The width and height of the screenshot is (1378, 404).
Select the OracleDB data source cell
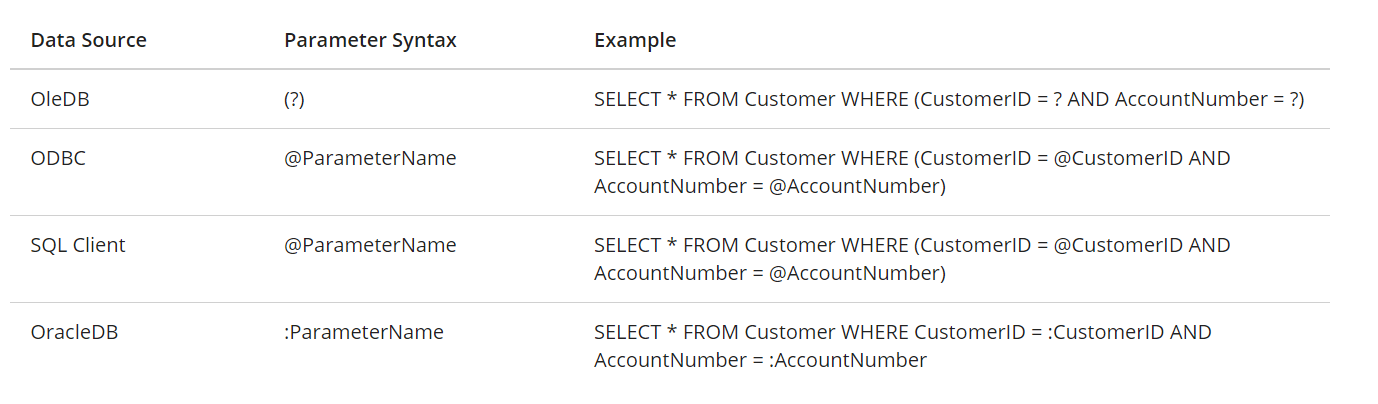(x=74, y=332)
